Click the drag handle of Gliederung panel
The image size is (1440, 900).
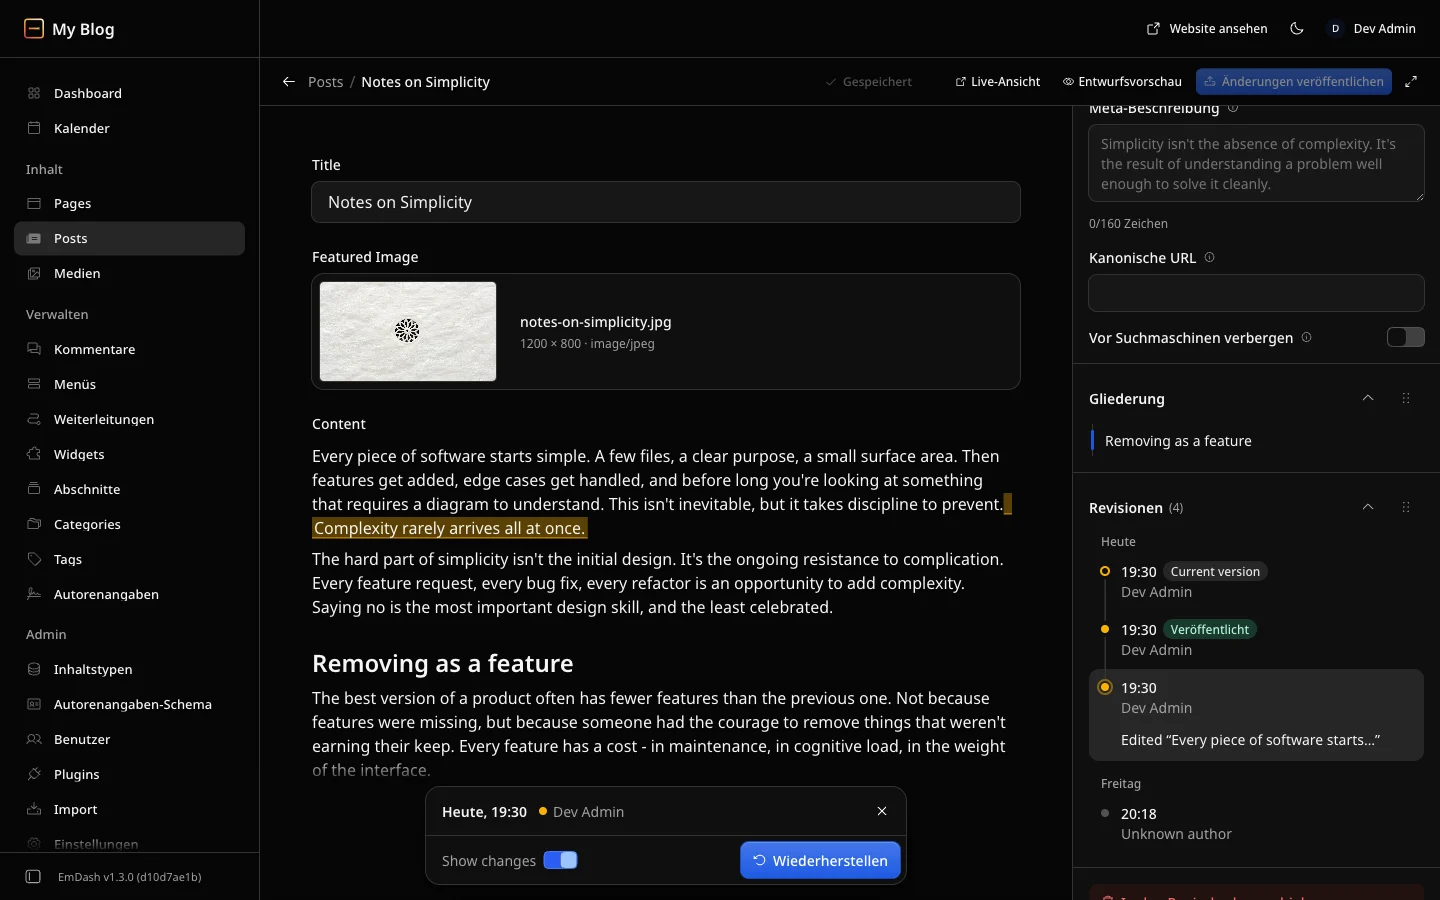[x=1406, y=398]
